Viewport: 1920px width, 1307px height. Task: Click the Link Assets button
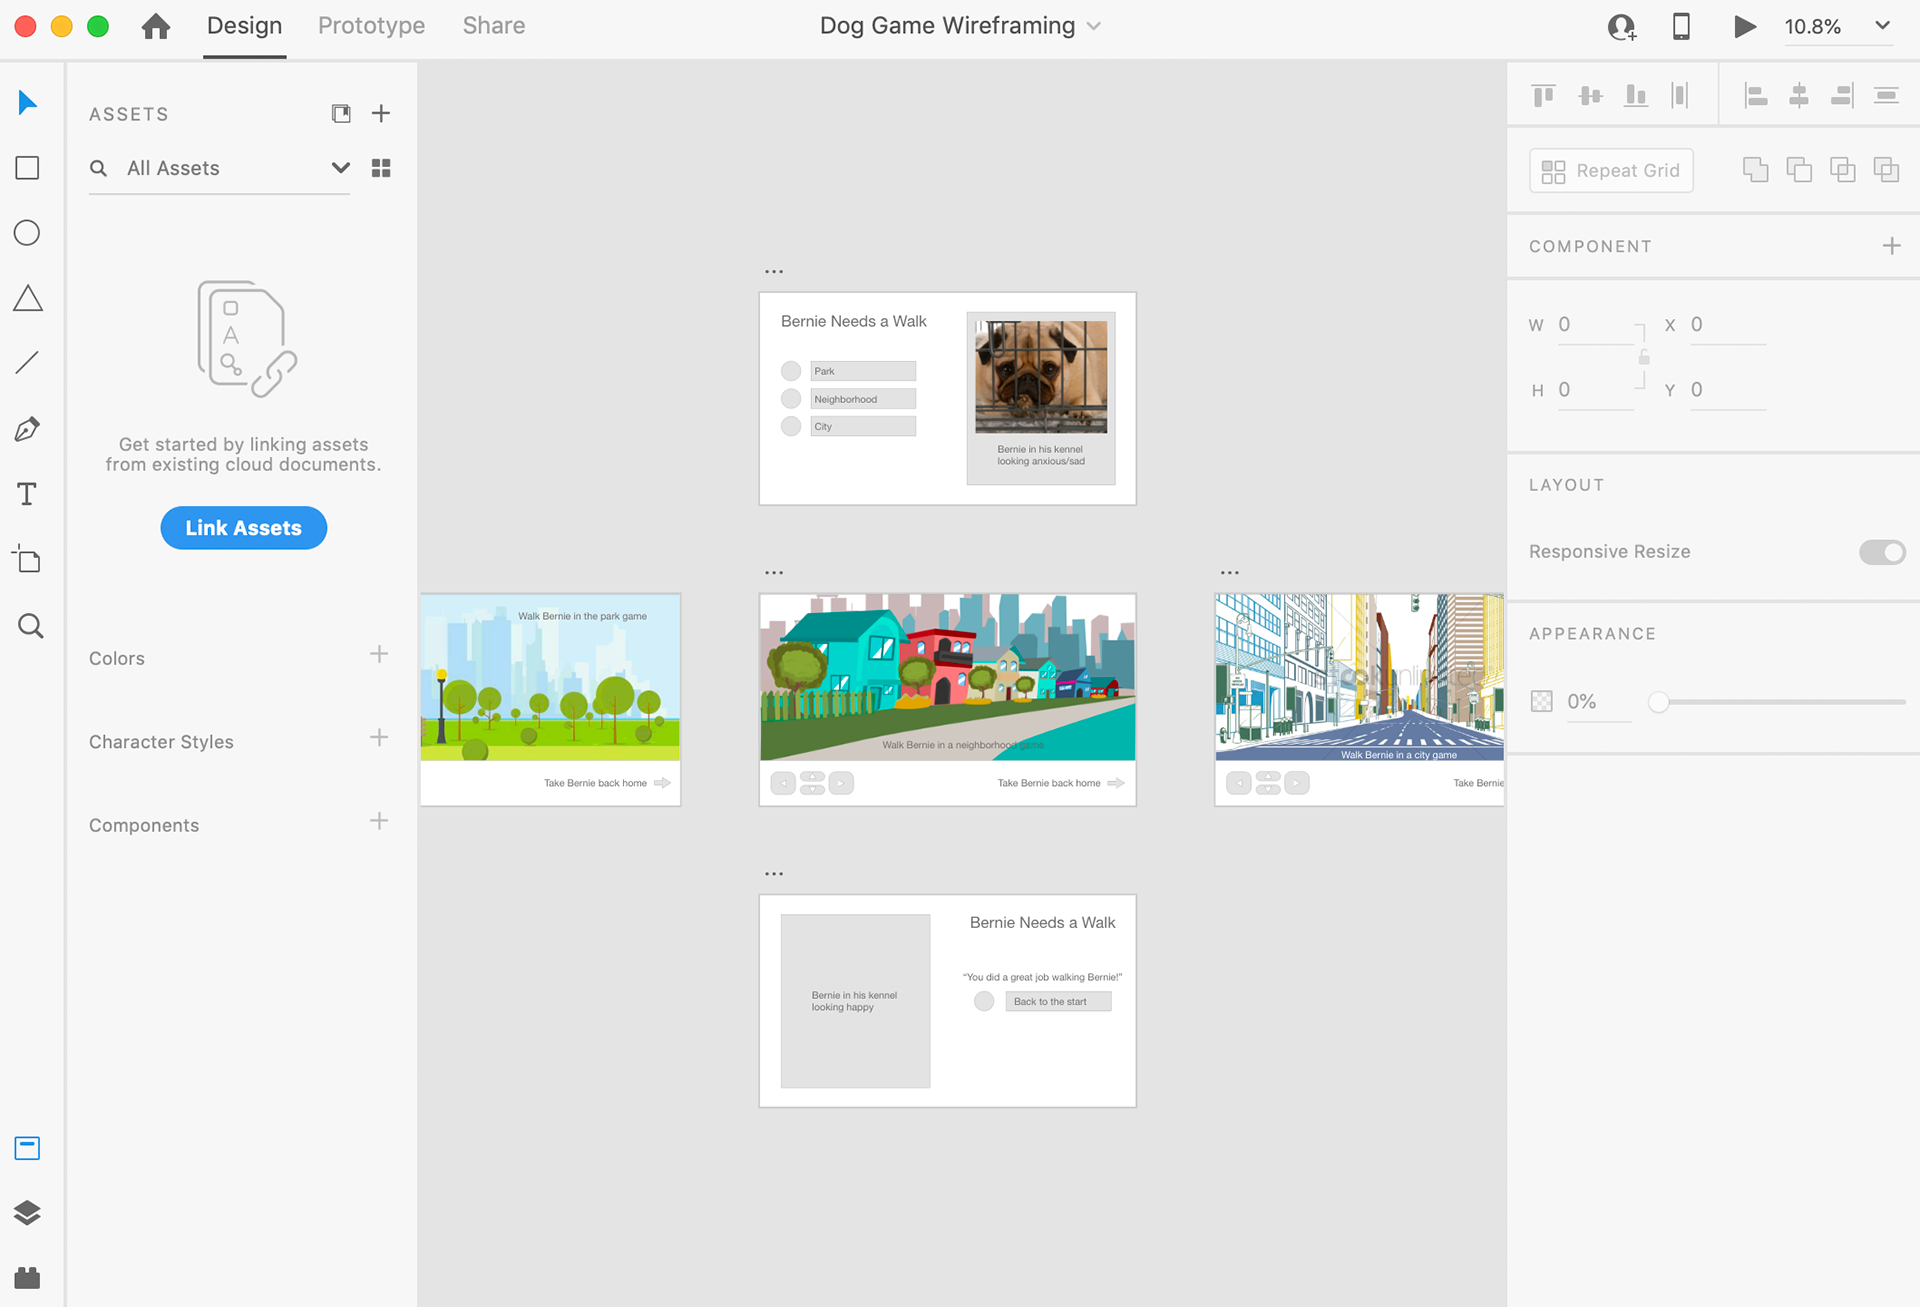tap(243, 528)
